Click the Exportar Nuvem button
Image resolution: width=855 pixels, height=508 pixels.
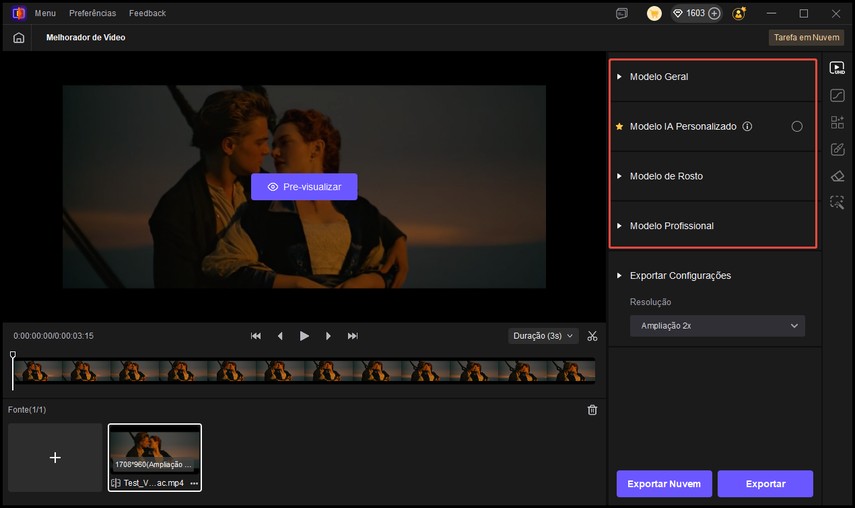664,484
